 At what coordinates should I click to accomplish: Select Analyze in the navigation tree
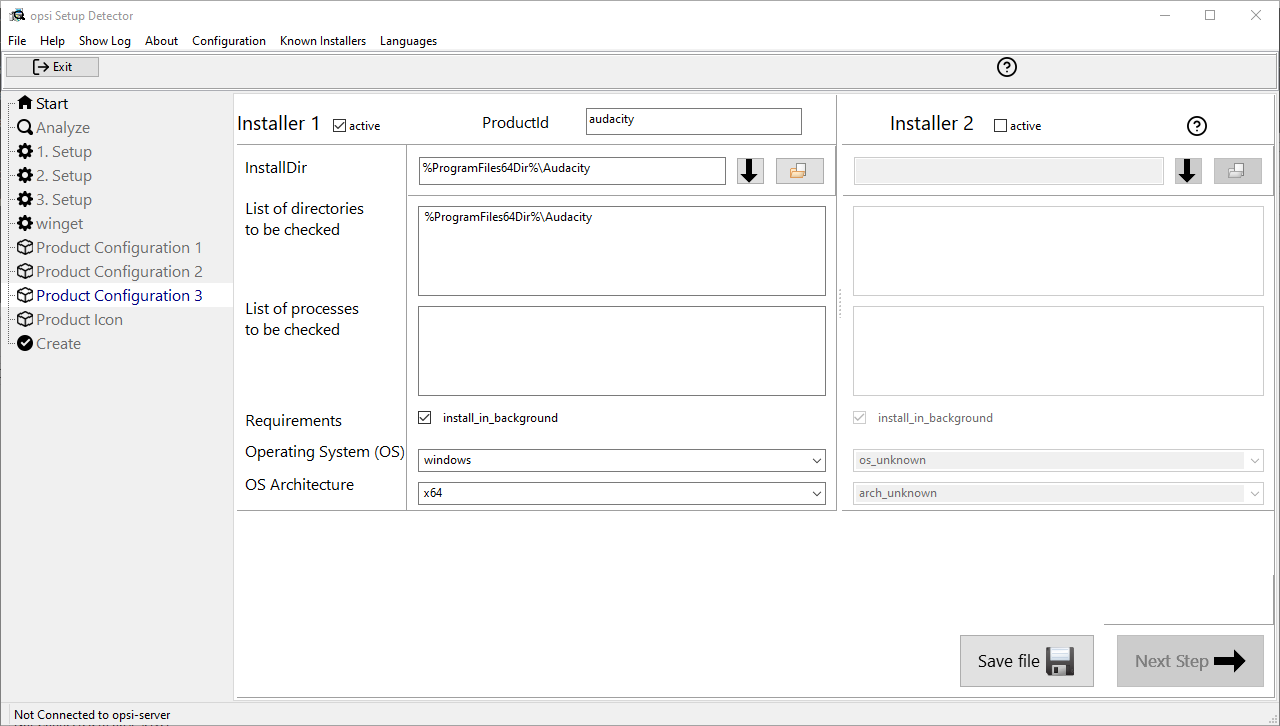63,127
